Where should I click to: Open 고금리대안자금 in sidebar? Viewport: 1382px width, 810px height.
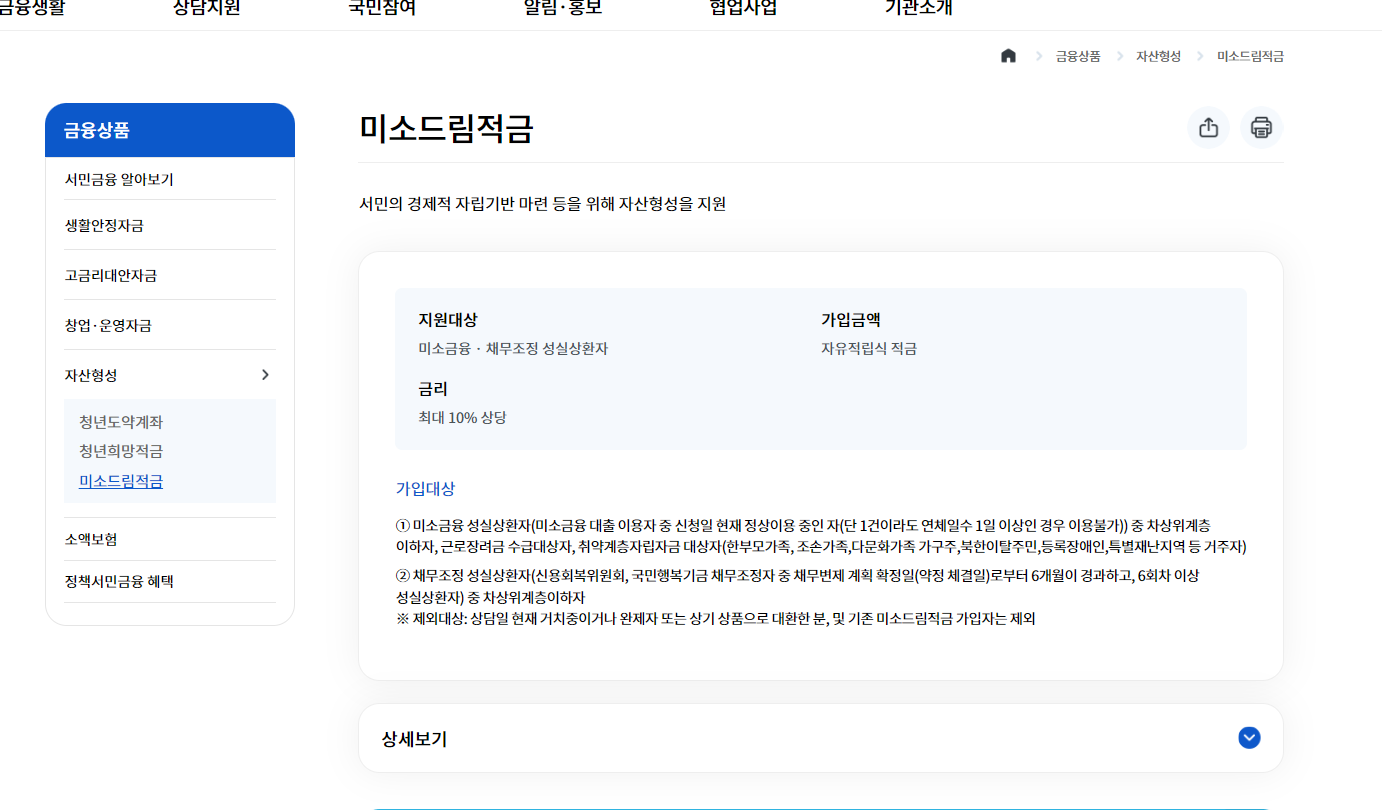click(111, 276)
